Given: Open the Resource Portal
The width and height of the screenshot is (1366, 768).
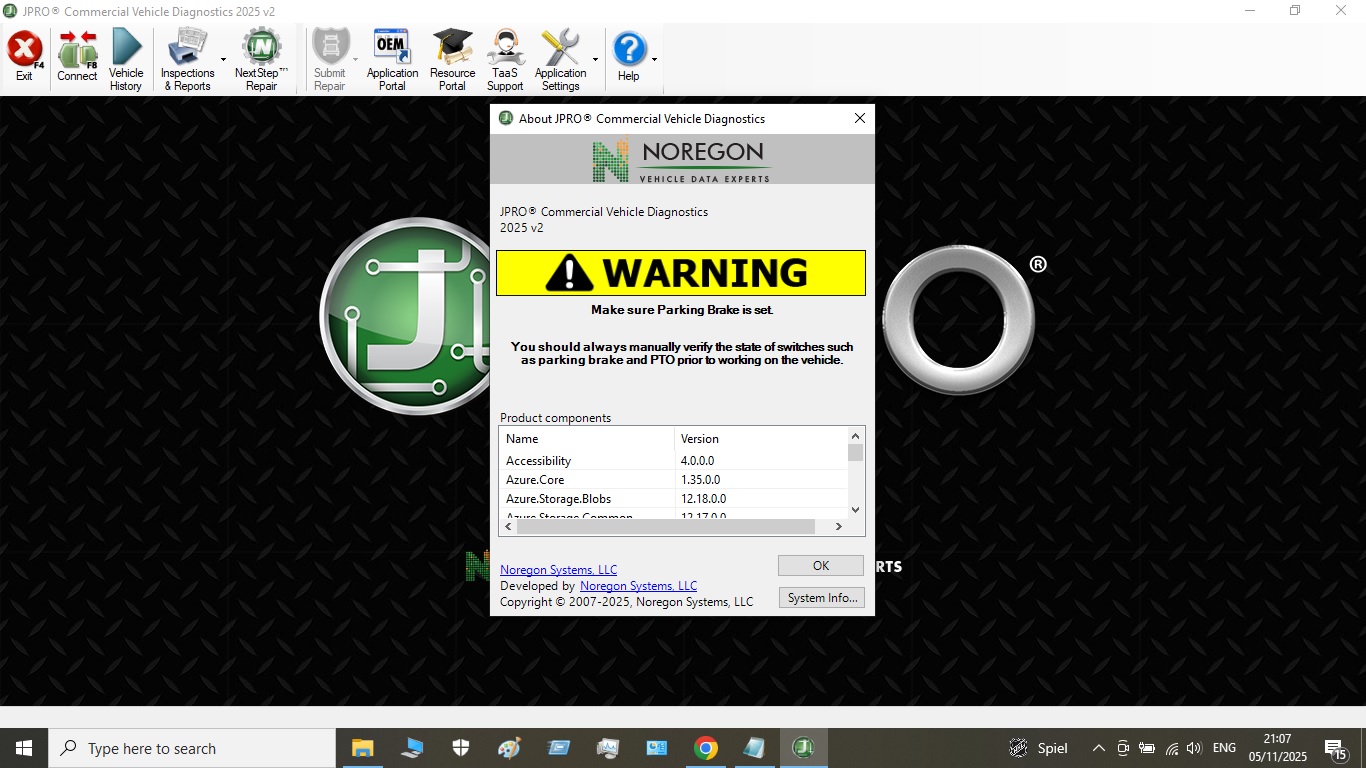Looking at the screenshot, I should pyautogui.click(x=453, y=60).
